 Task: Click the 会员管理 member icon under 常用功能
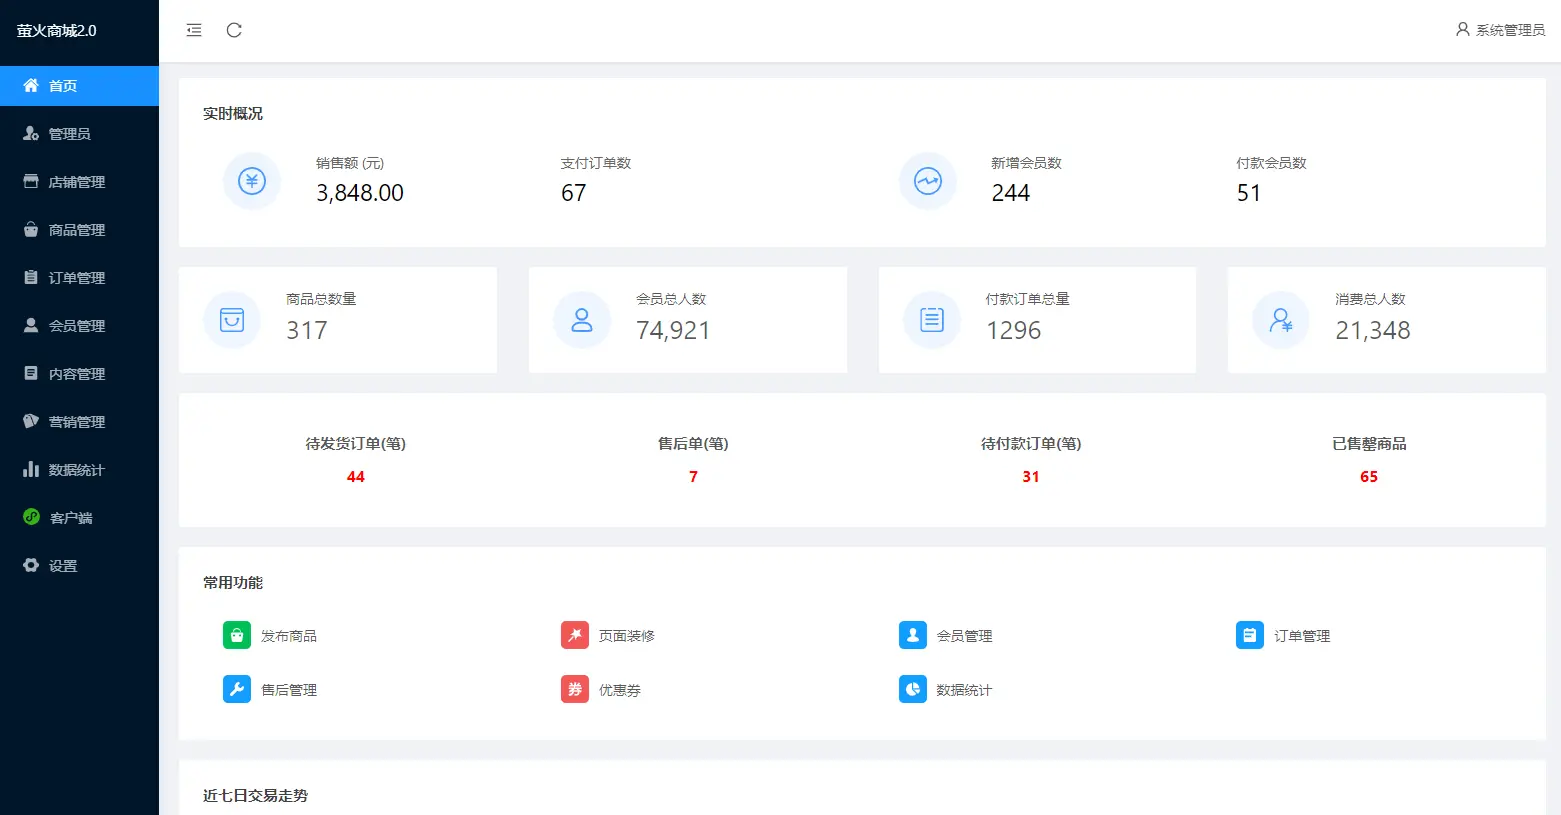tap(912, 635)
